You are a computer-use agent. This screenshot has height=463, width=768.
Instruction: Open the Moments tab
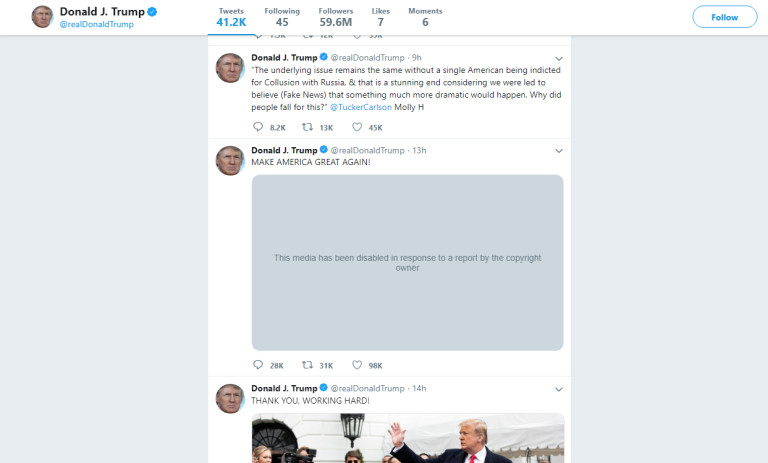425,17
